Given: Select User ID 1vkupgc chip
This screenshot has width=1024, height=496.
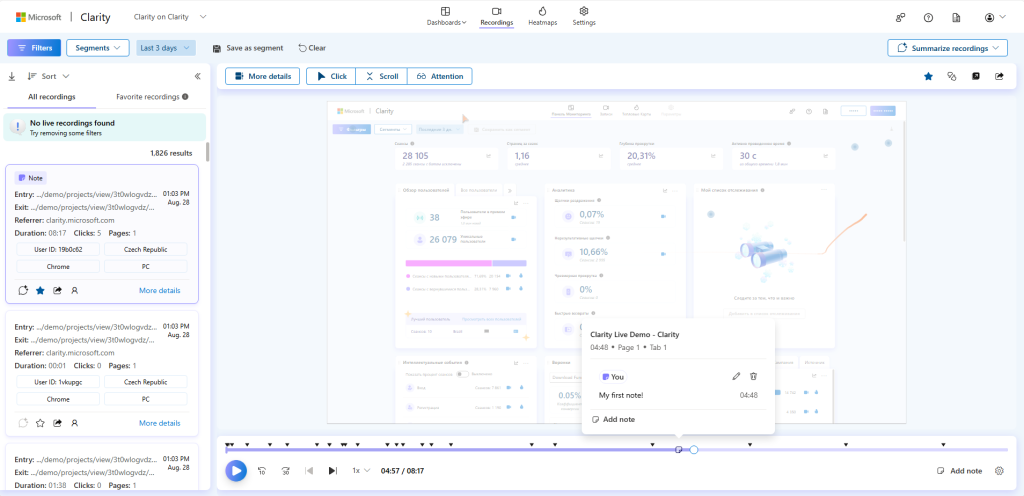Looking at the screenshot, I should pos(58,381).
